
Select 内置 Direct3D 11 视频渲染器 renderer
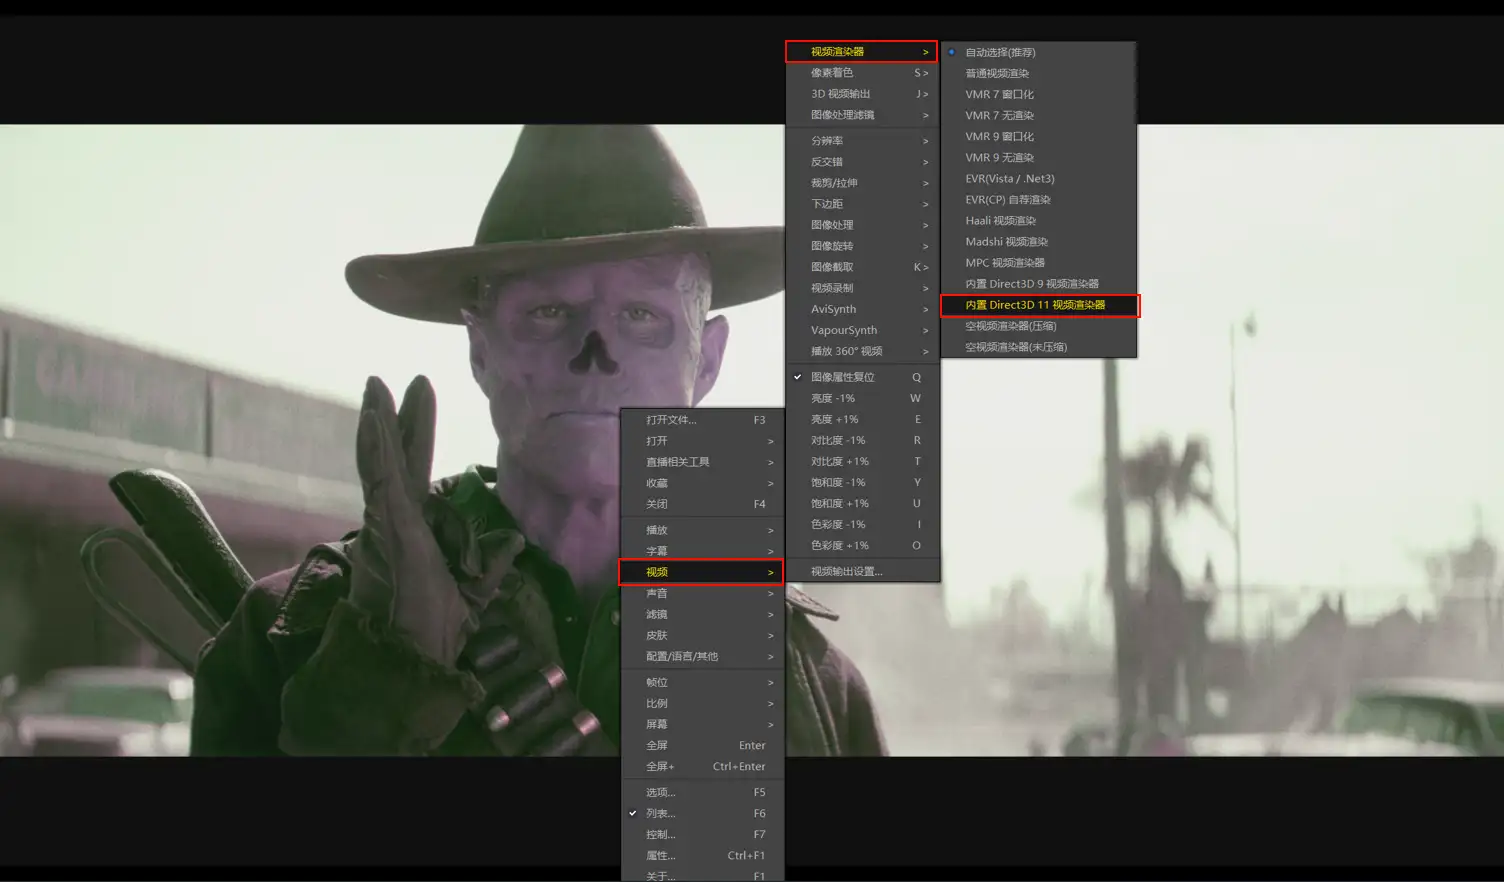tap(1040, 304)
